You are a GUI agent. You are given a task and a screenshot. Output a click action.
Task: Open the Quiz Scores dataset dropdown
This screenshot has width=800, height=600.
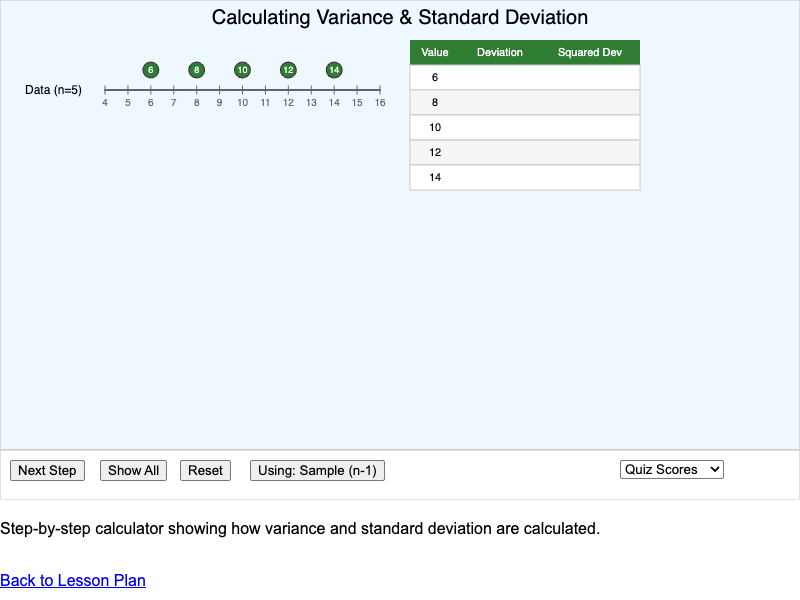(671, 468)
